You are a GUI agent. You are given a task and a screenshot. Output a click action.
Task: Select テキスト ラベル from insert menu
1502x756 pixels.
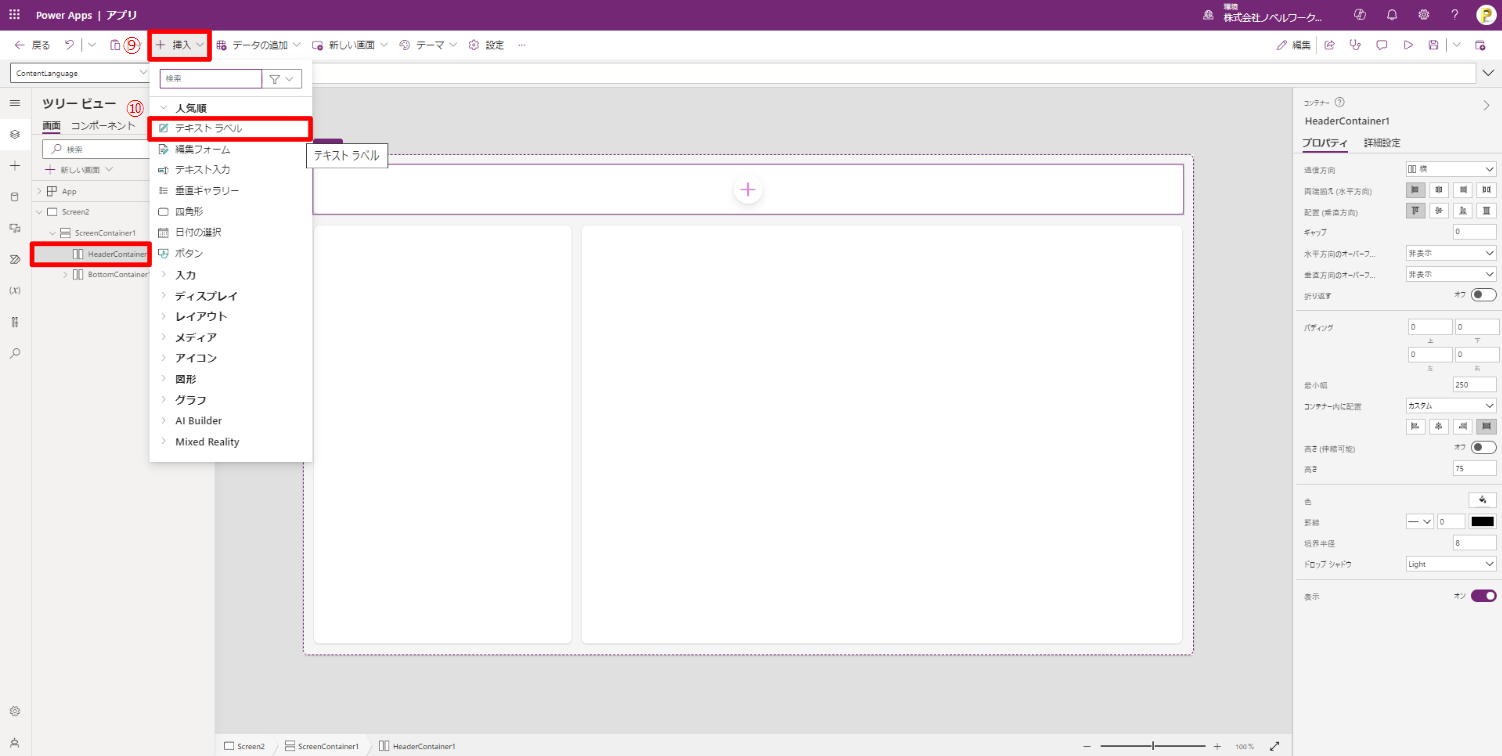click(230, 128)
